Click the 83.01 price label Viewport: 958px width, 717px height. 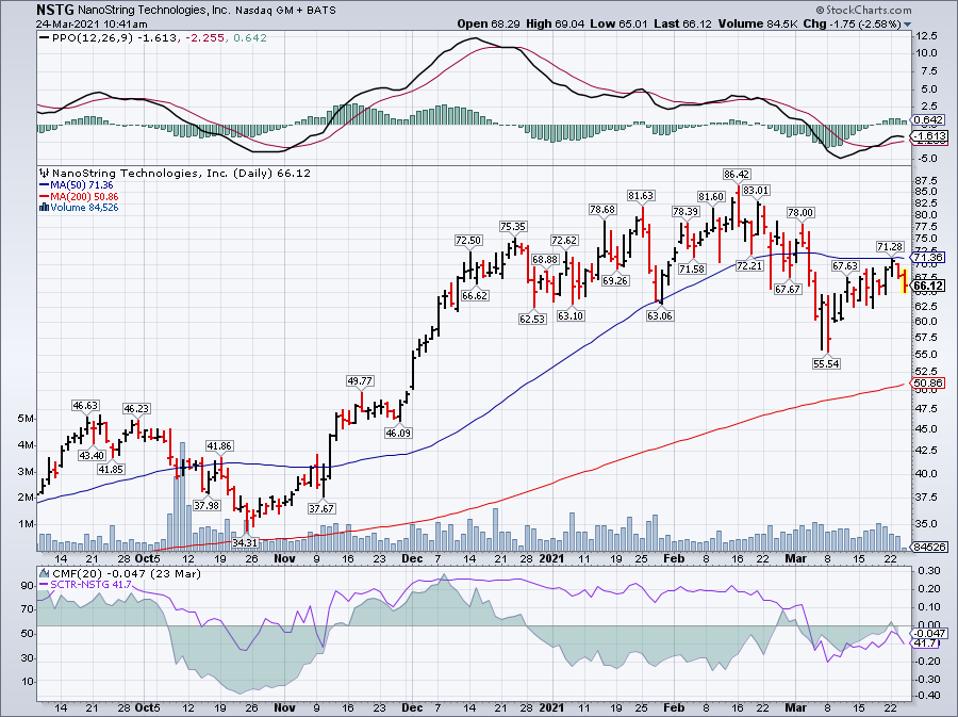(x=756, y=191)
